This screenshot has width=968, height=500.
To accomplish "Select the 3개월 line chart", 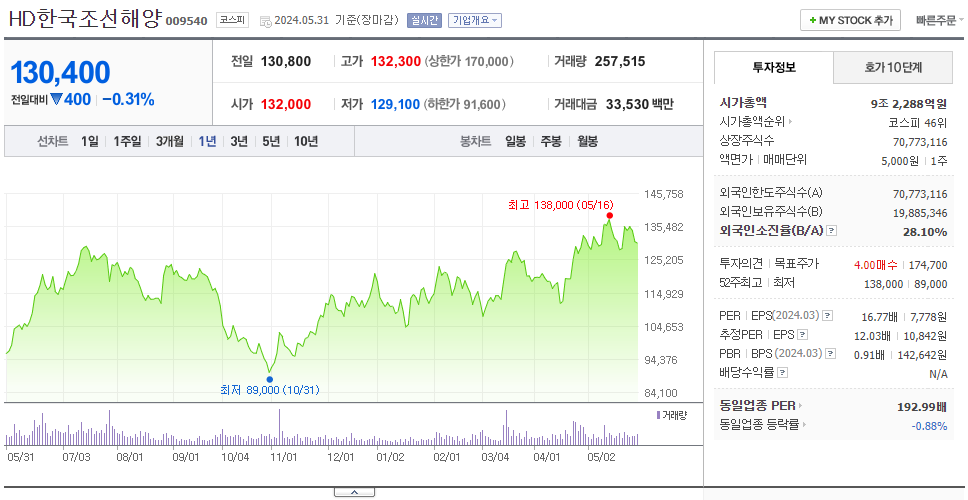I will [x=170, y=141].
